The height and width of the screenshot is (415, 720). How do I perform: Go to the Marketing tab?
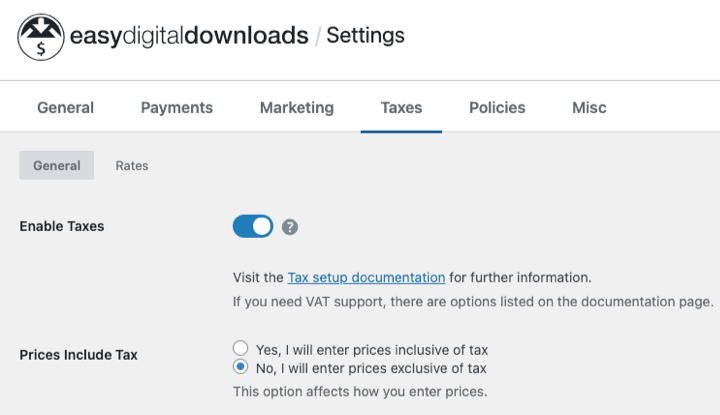296,108
